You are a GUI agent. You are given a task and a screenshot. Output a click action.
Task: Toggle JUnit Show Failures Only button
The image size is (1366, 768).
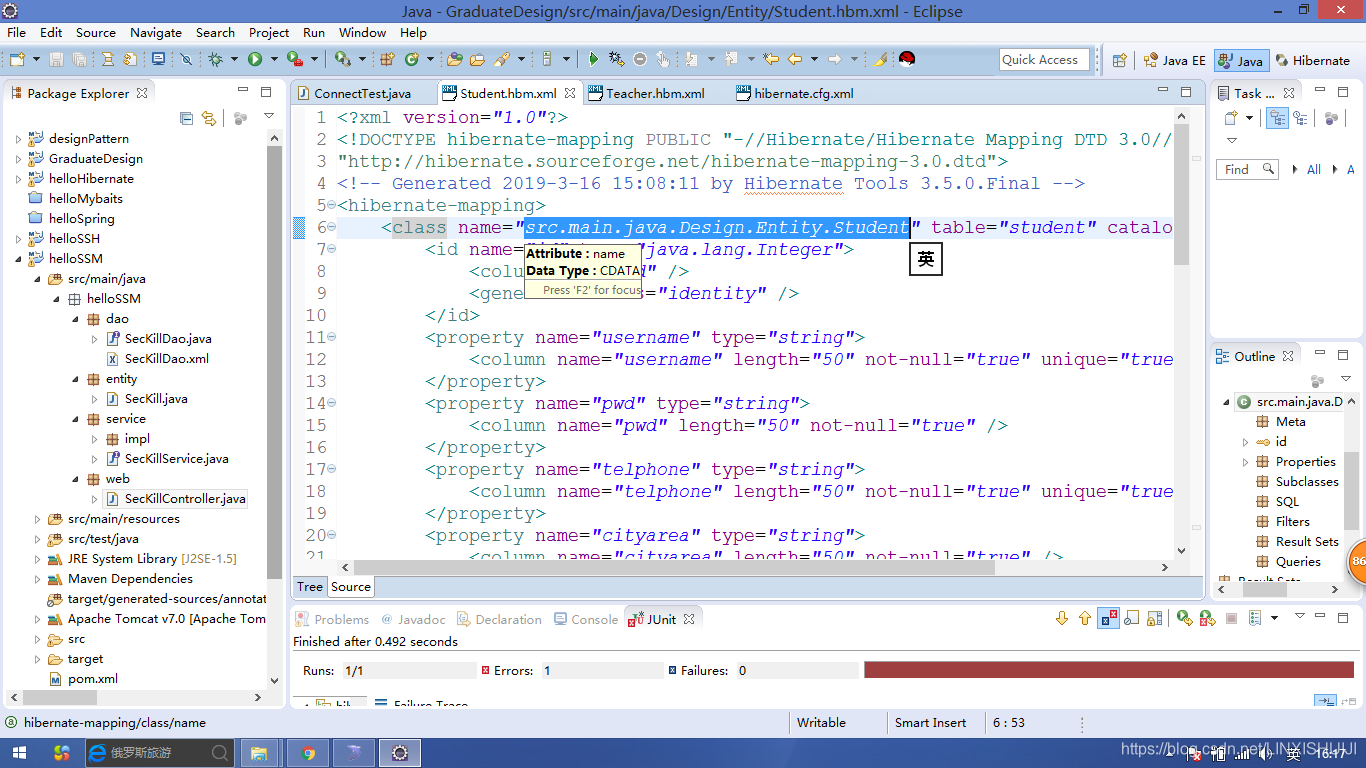[1108, 619]
